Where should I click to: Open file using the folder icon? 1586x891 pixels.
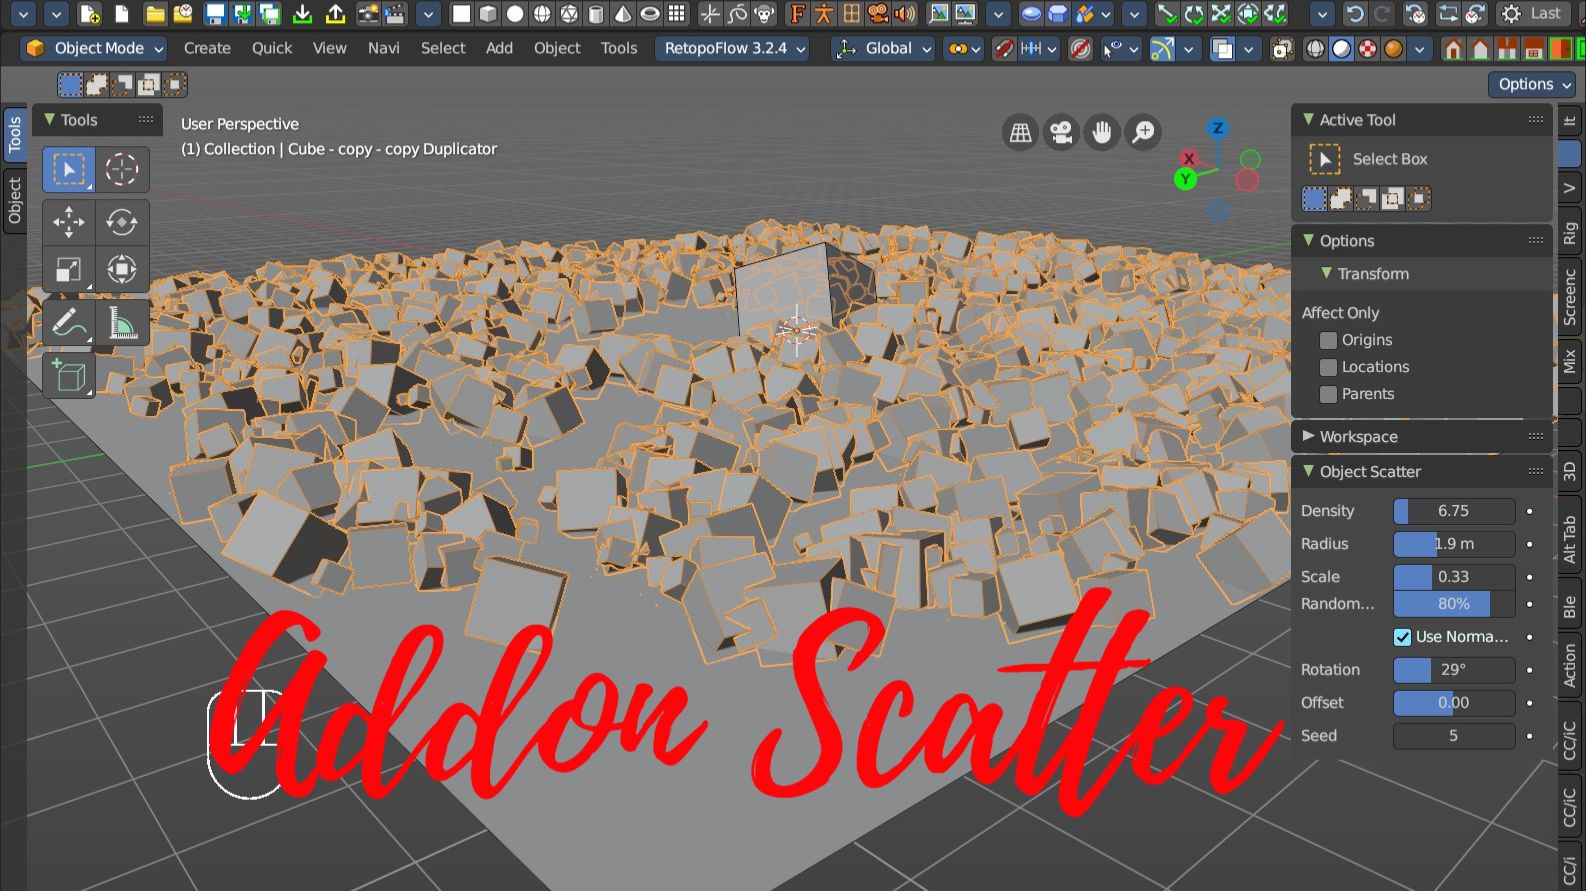click(x=154, y=14)
